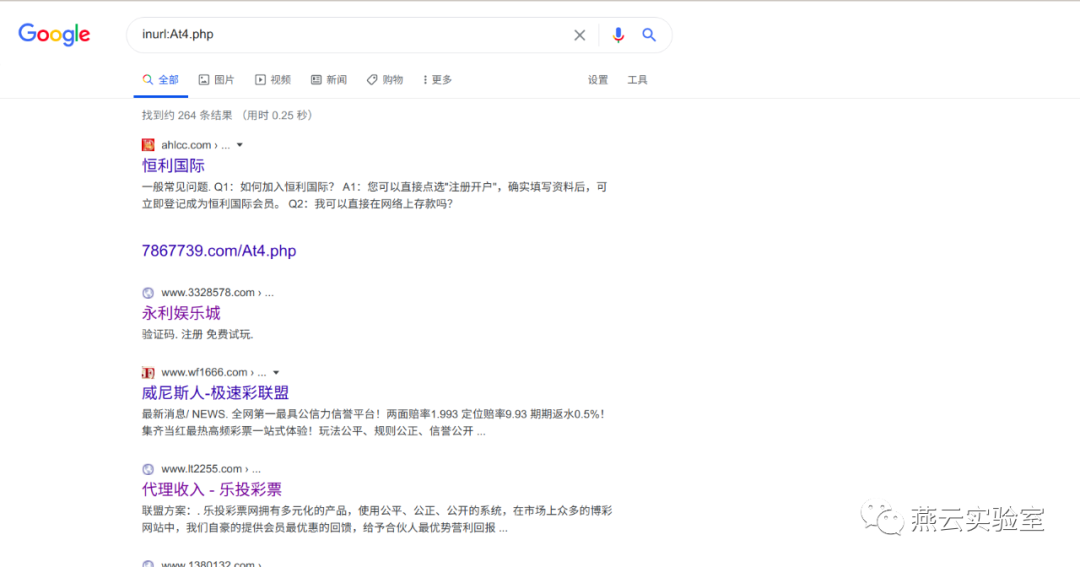Image resolution: width=1080 pixels, height=567 pixels.
Task: Click the www.wf1666.com favicon
Action: (148, 373)
